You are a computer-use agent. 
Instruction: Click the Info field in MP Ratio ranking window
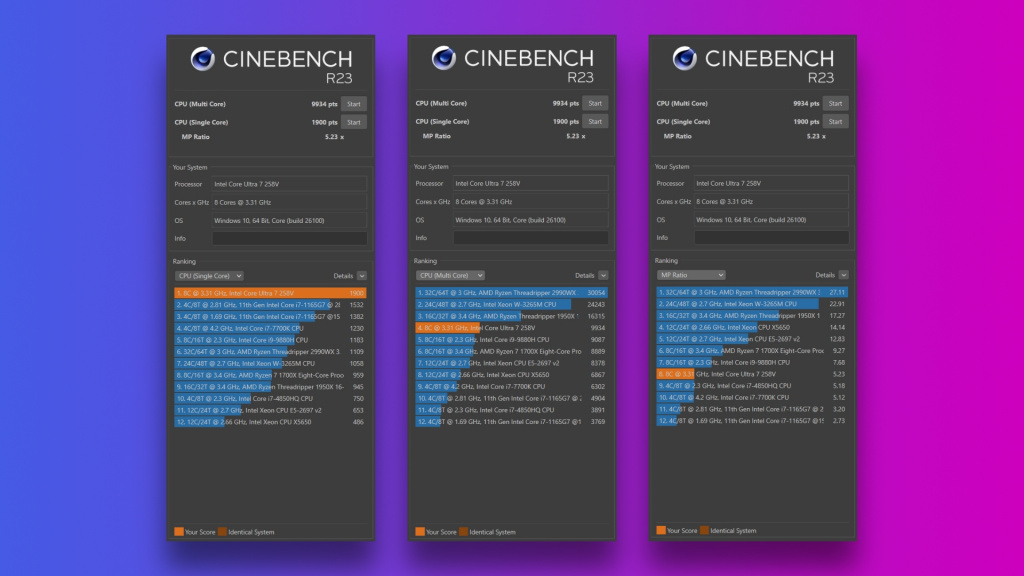[x=771, y=238]
